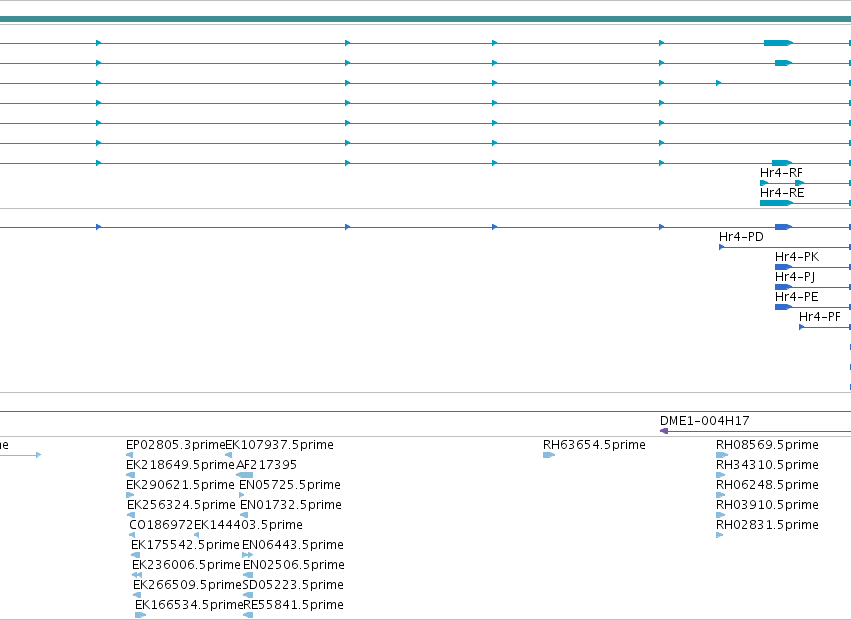Select EST label EP02805.3prime

(x=175, y=445)
